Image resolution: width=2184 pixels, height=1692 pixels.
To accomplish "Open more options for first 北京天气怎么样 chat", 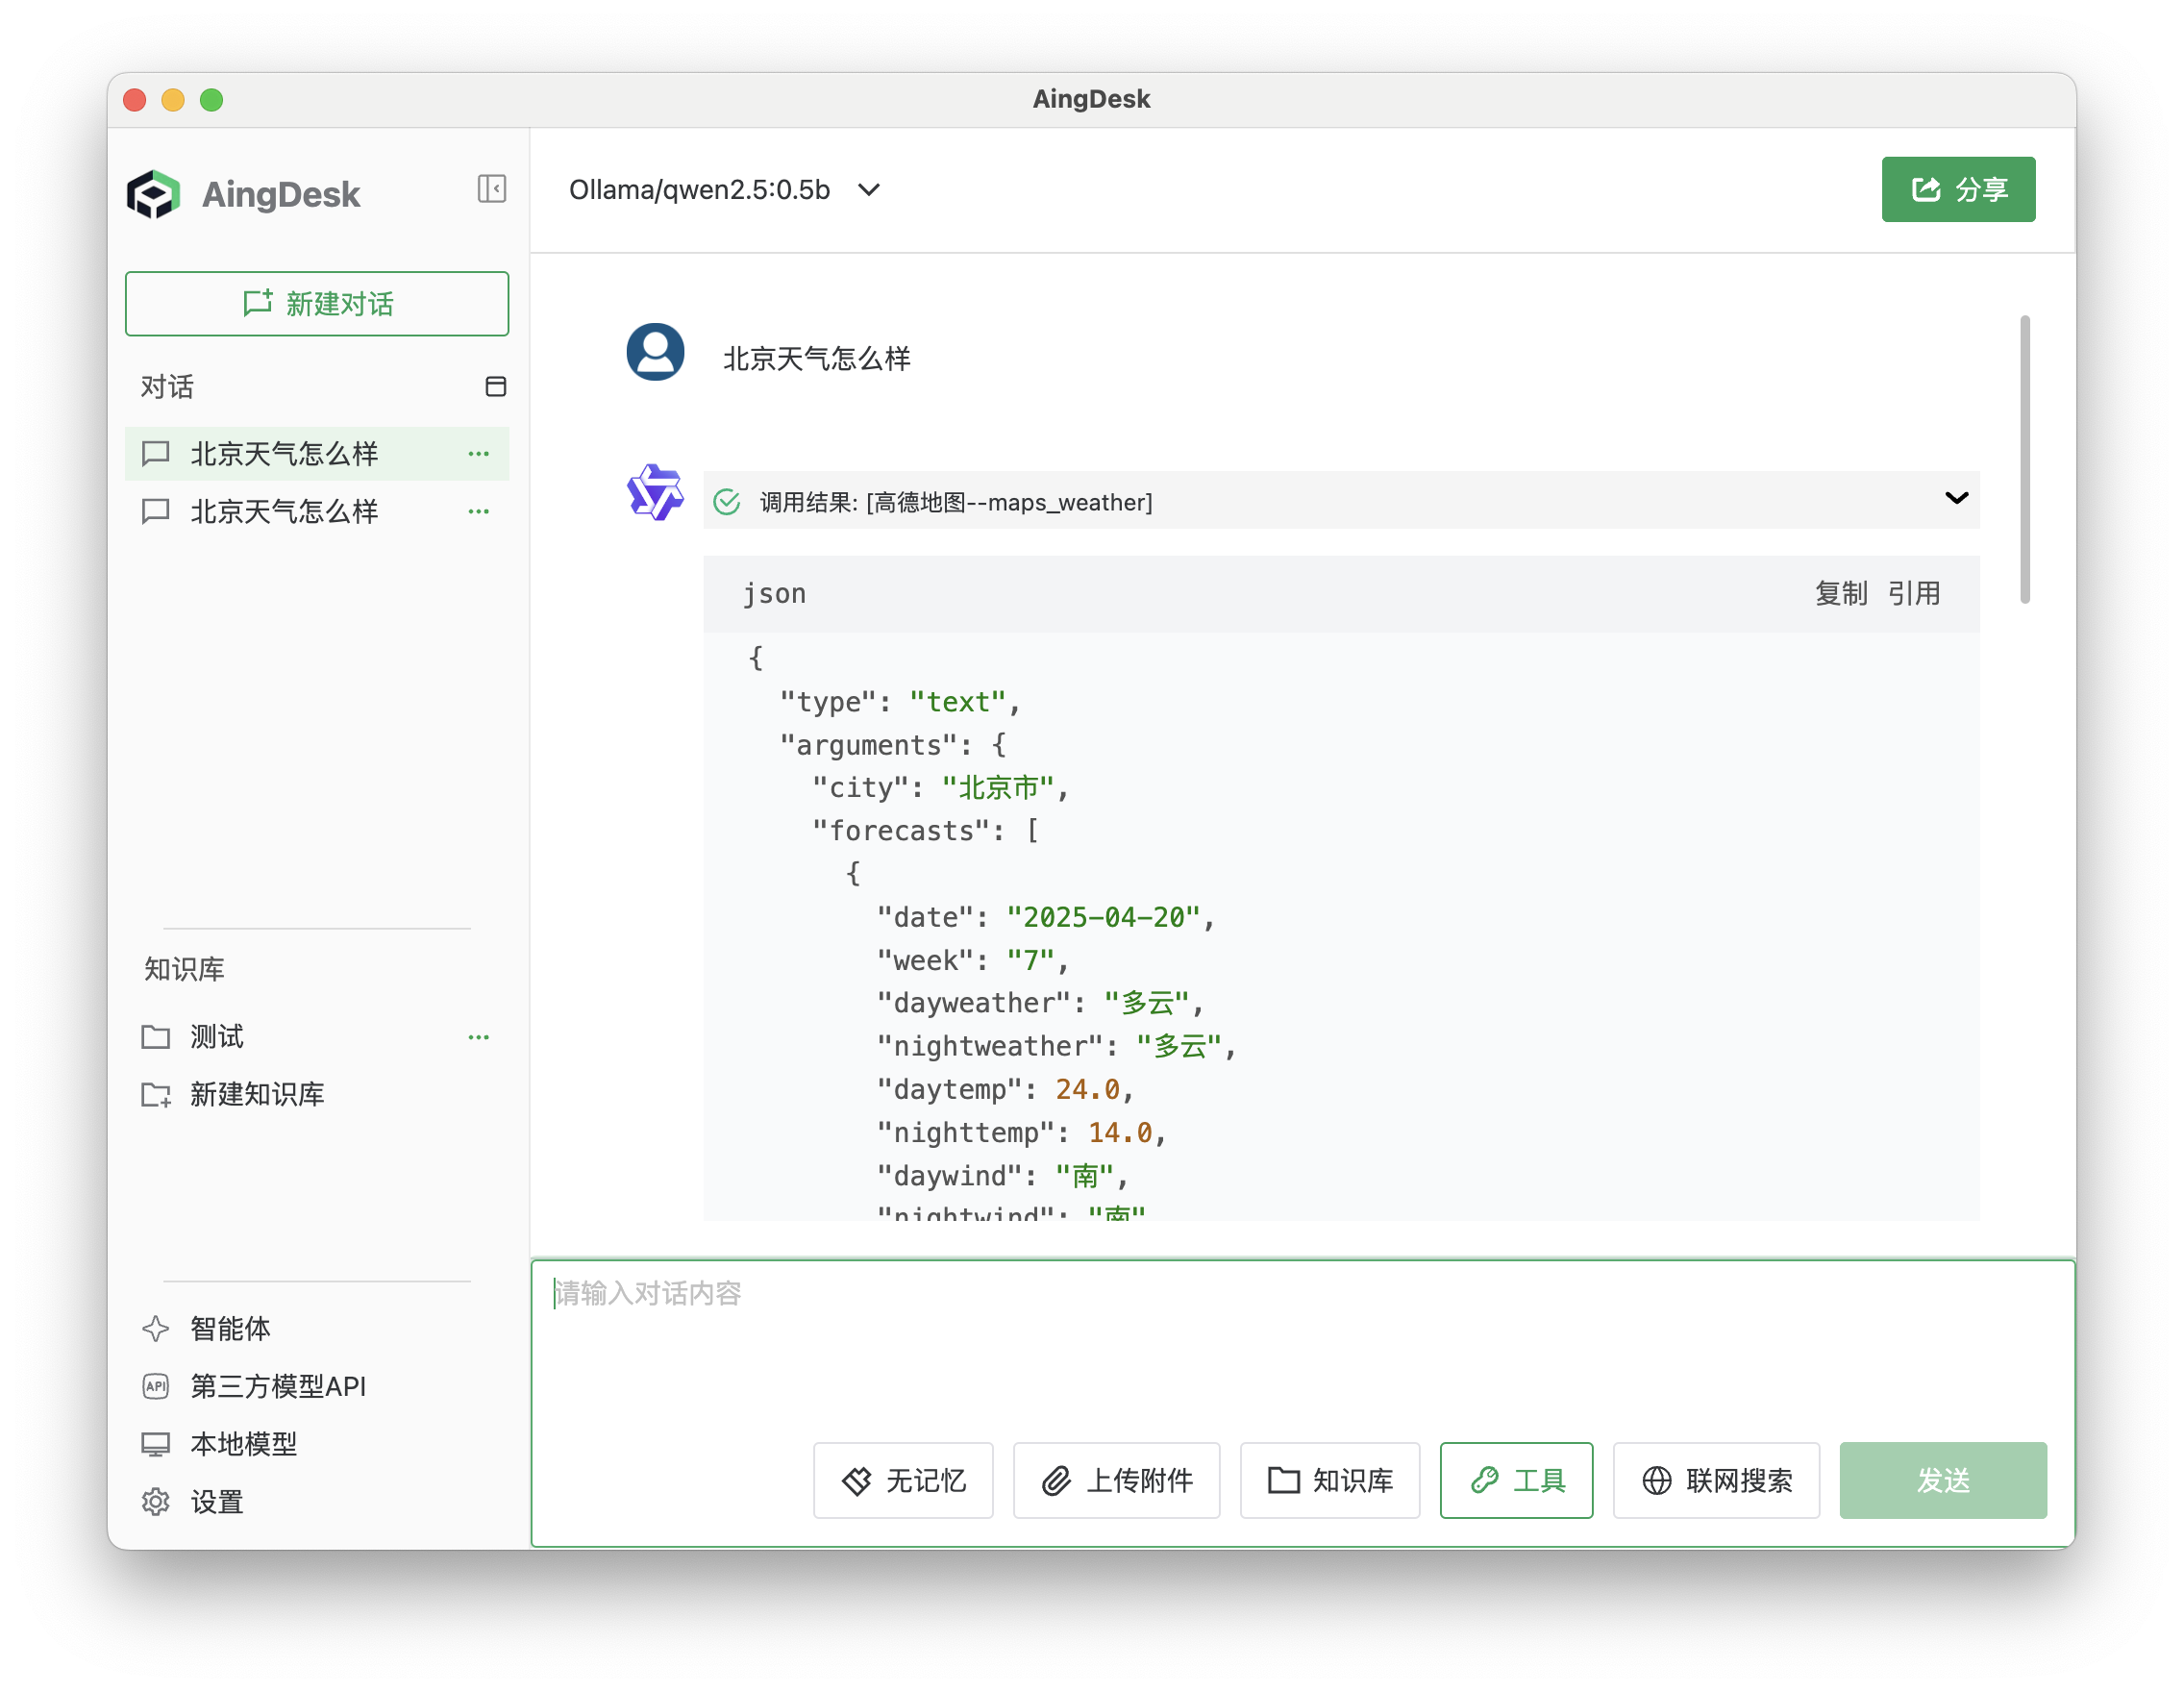I will pos(478,454).
